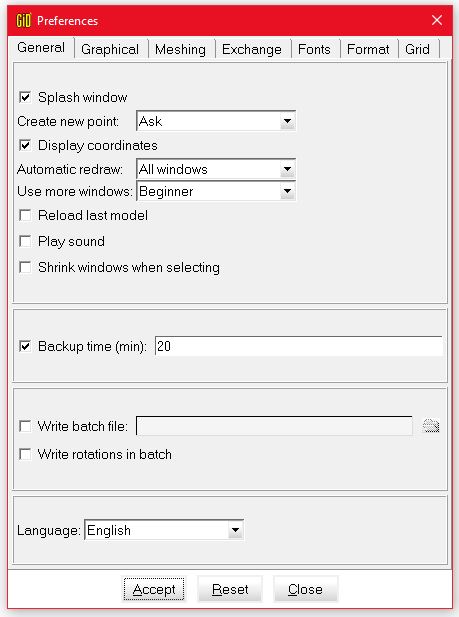Image resolution: width=459 pixels, height=617 pixels.
Task: Open the Meshing tab
Action: pos(180,49)
